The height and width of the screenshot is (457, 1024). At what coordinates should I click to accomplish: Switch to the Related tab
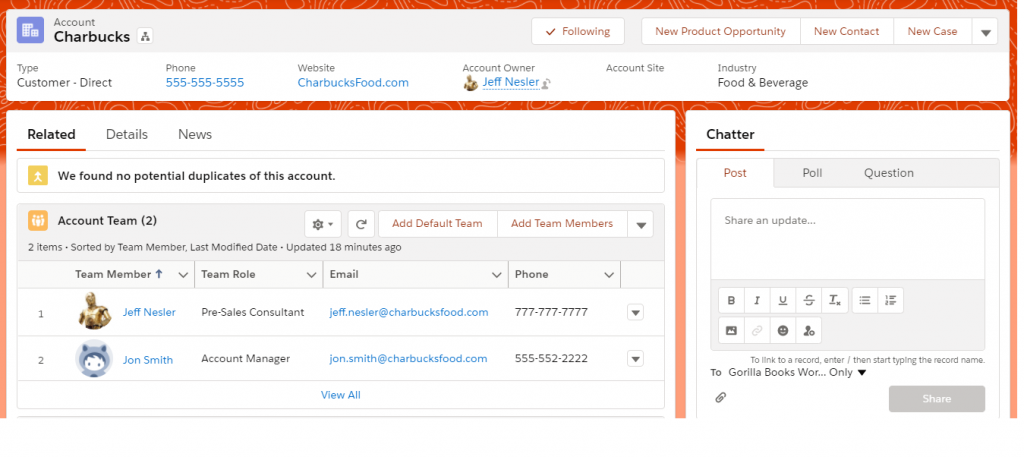(52, 134)
